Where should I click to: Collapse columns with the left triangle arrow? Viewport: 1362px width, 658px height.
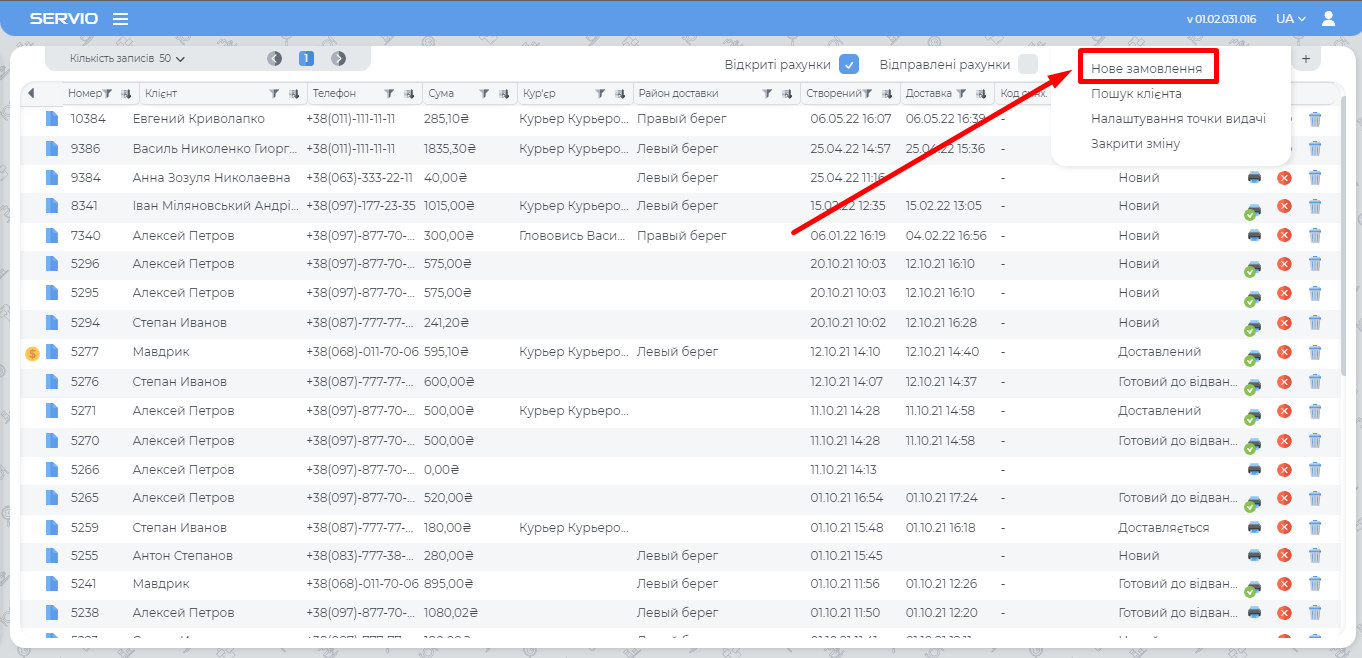pos(31,94)
